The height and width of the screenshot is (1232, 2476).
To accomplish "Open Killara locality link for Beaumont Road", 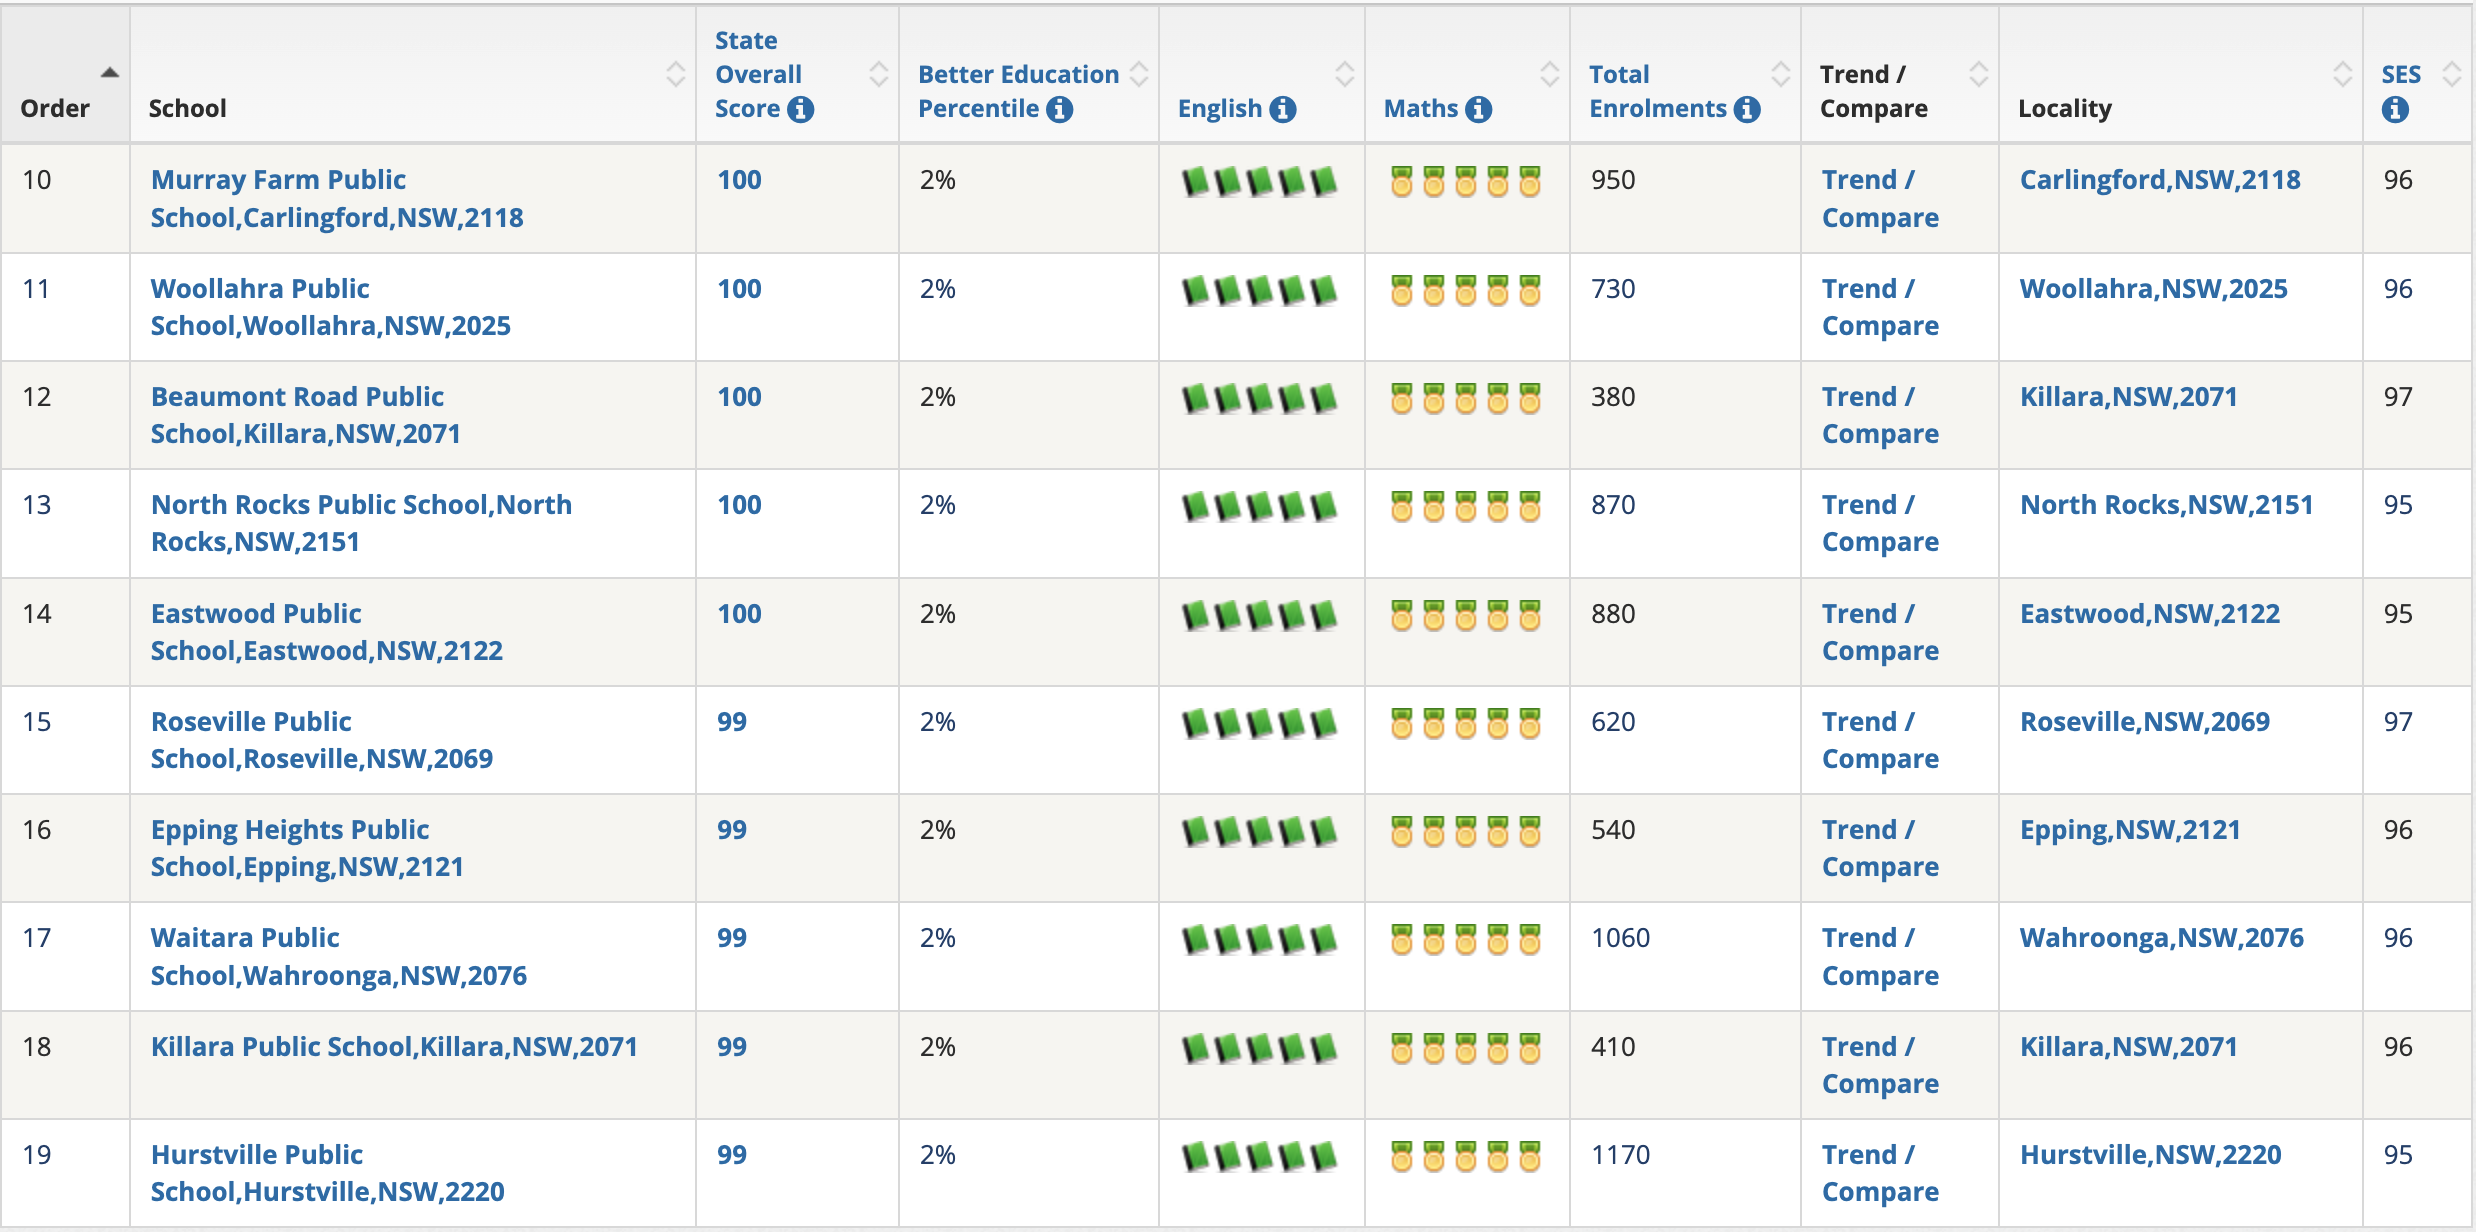I will click(2128, 397).
